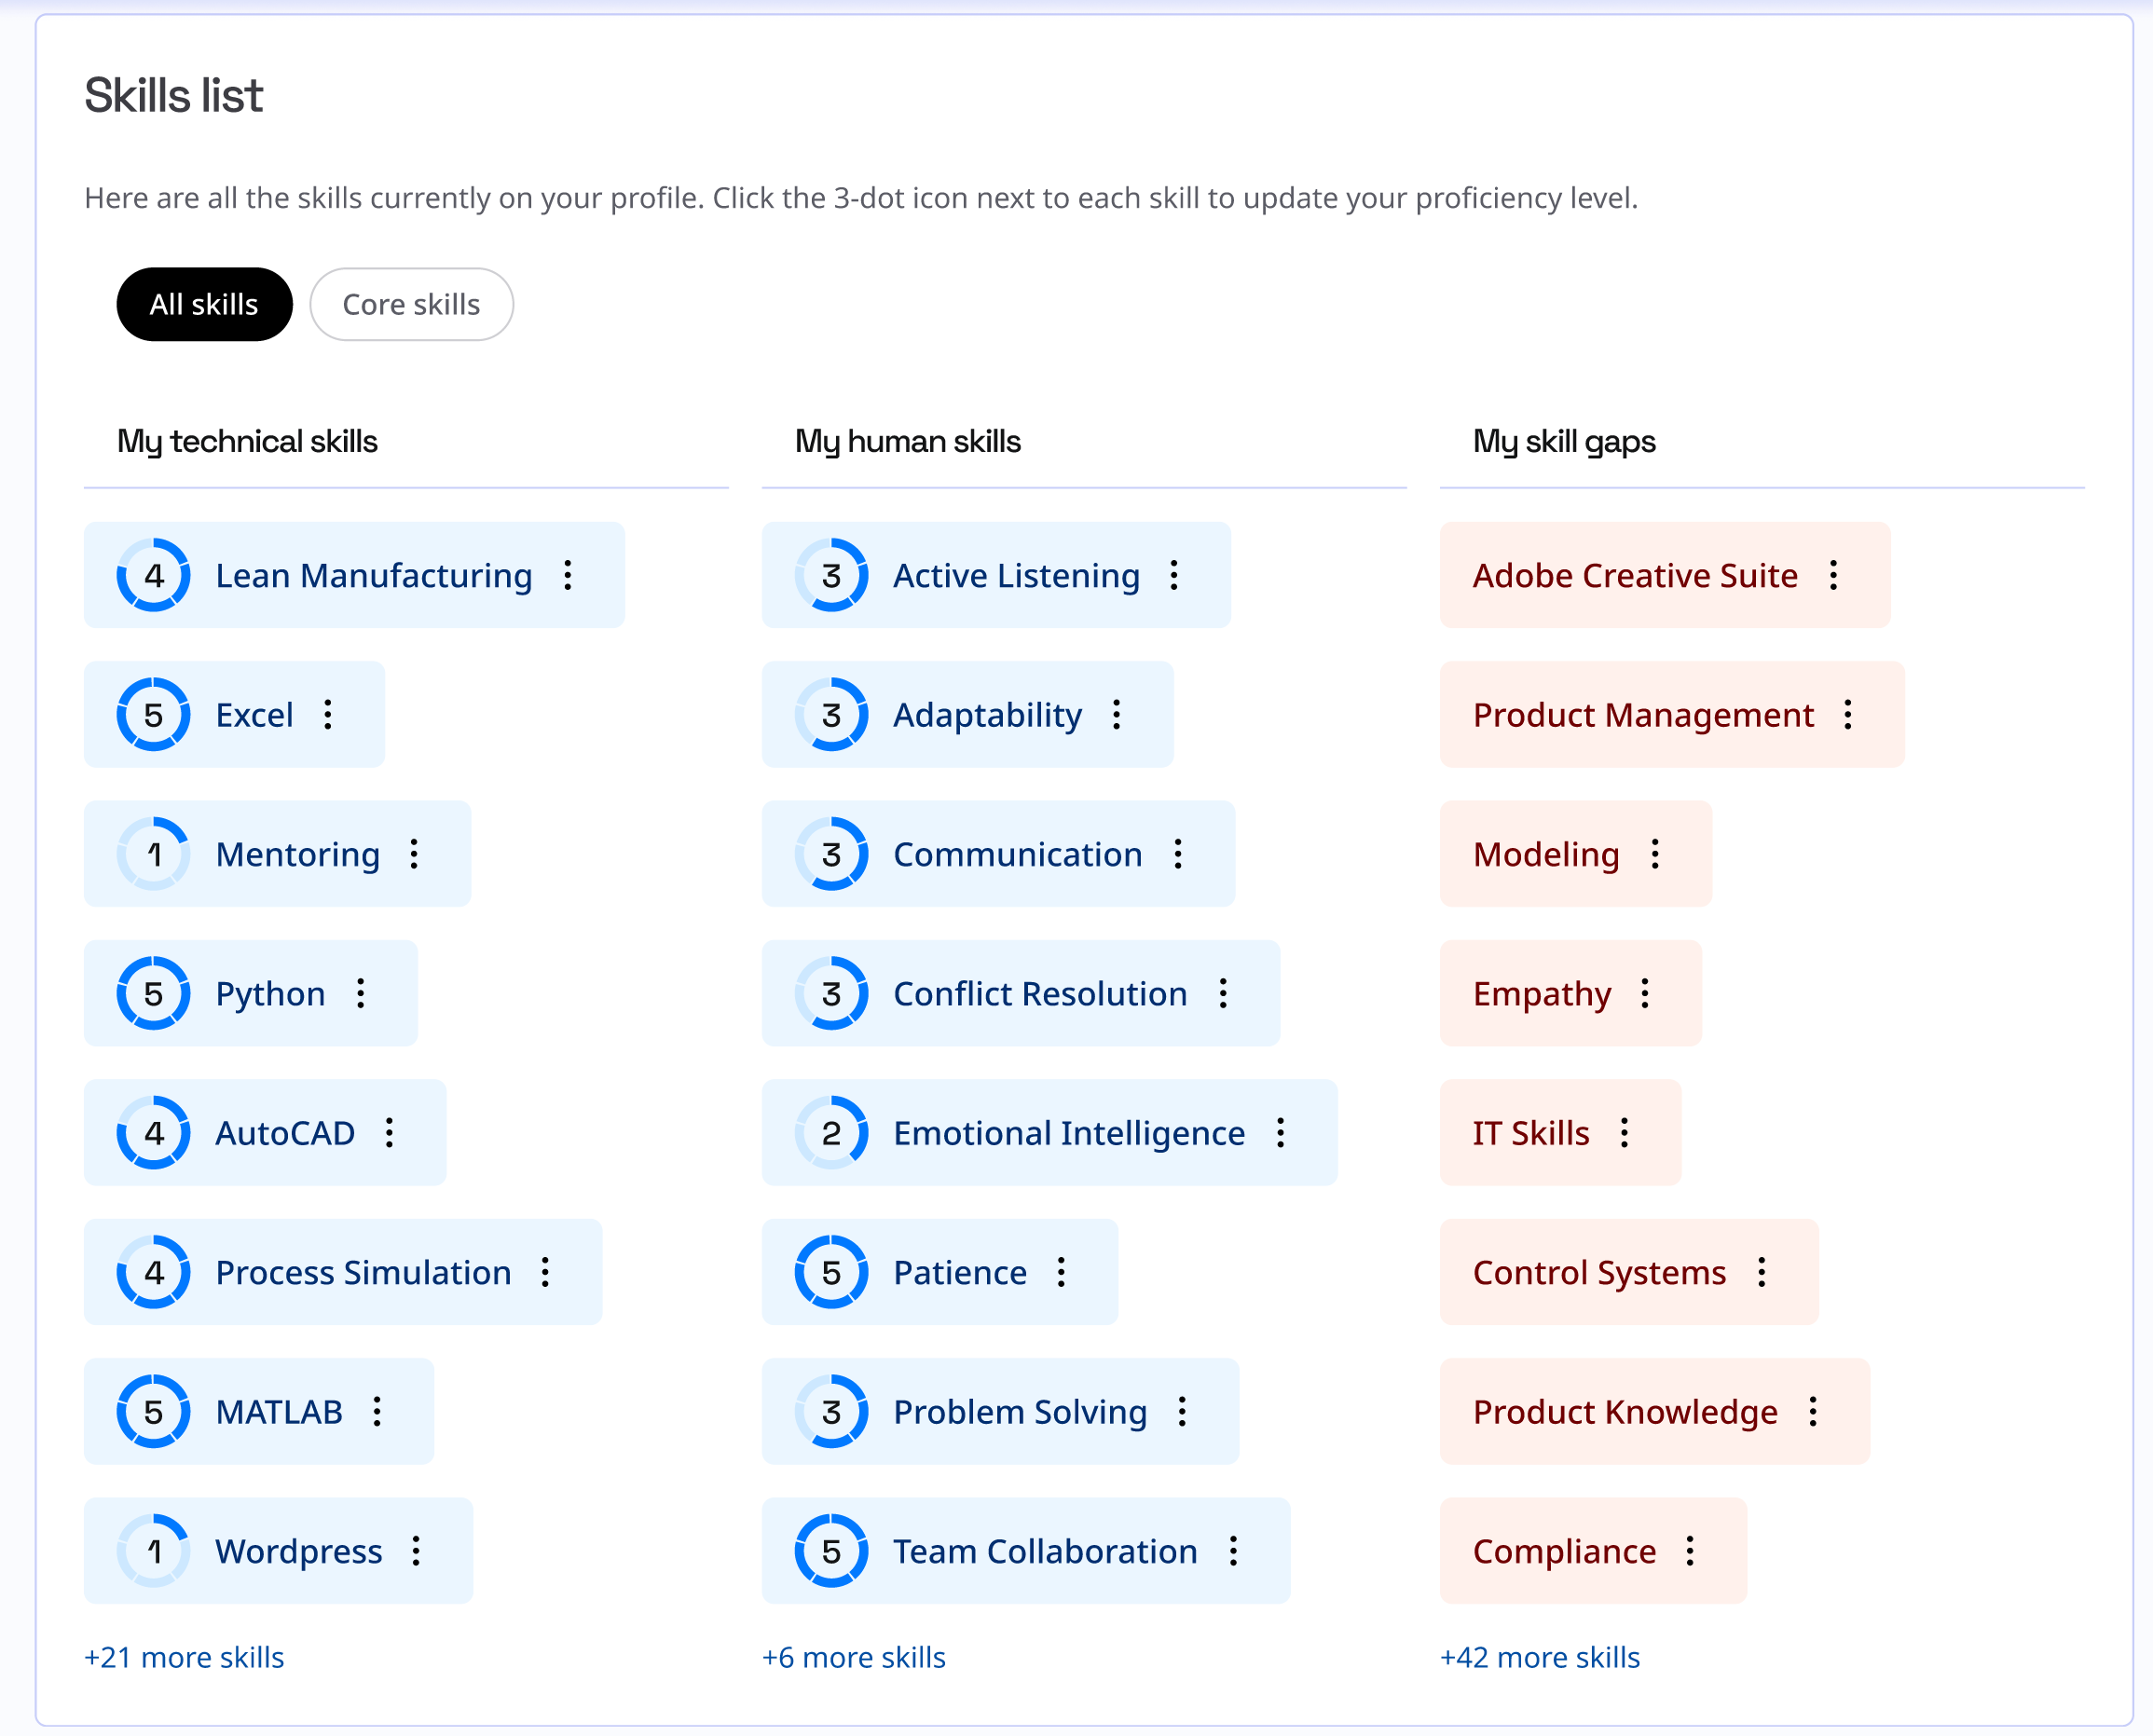Click the 3-dot icon next to Wordpress
Screen dimensions: 2153x1736
[416, 1551]
